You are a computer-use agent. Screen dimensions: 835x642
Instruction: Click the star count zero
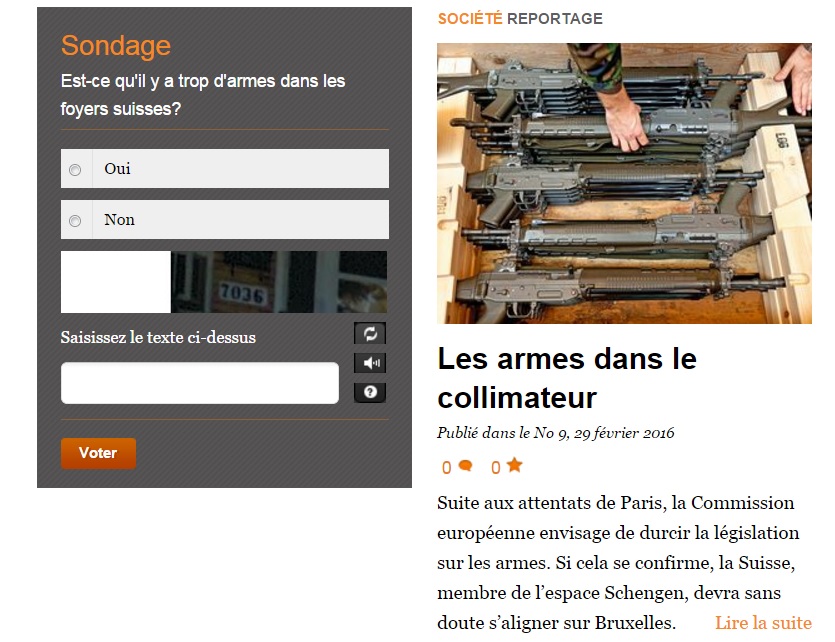click(496, 468)
